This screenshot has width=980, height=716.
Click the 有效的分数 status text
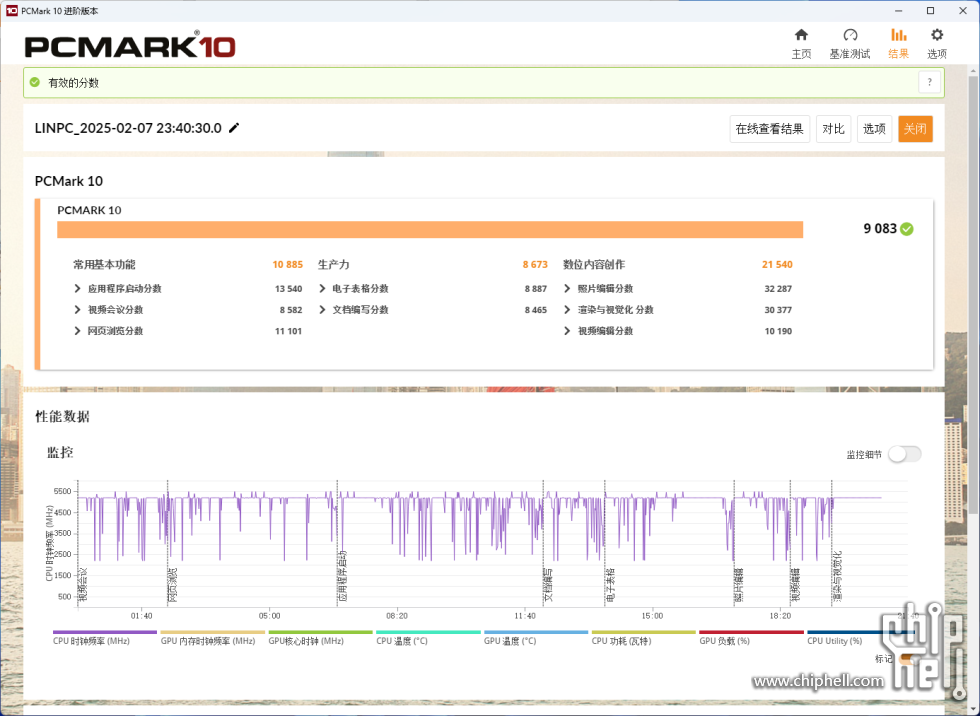tap(73, 82)
